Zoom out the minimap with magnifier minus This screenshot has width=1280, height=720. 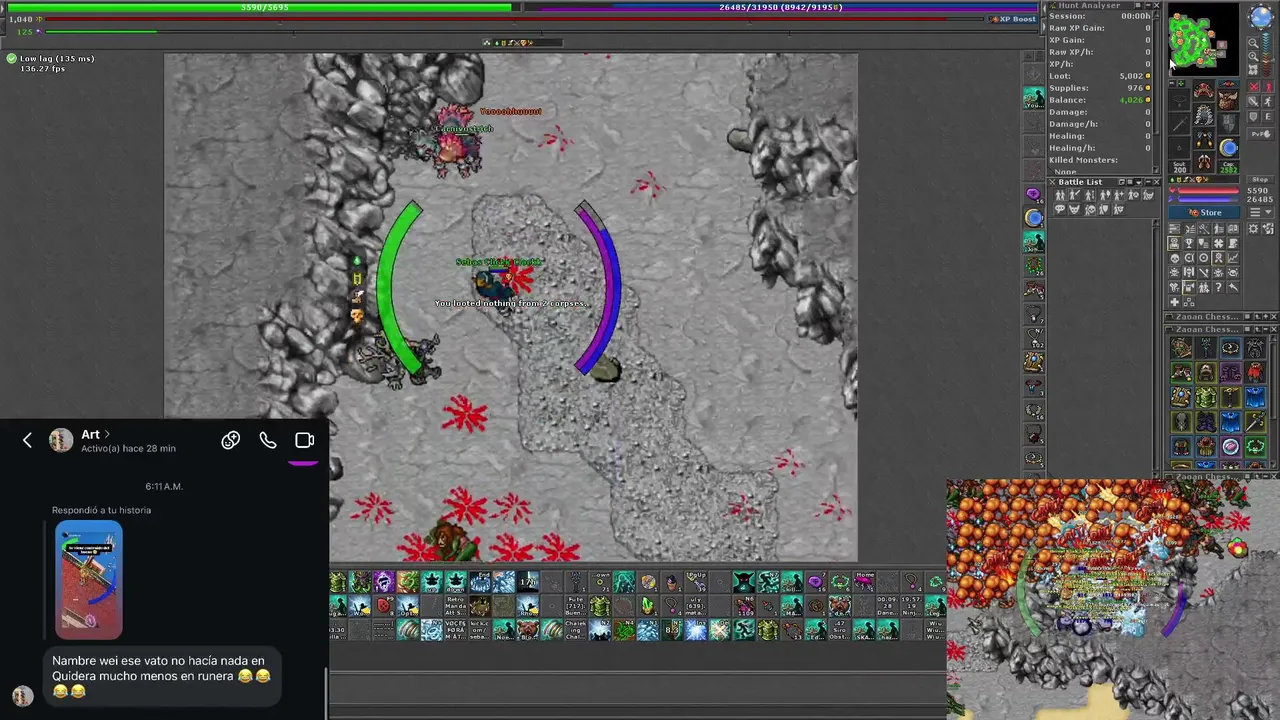point(1253,43)
